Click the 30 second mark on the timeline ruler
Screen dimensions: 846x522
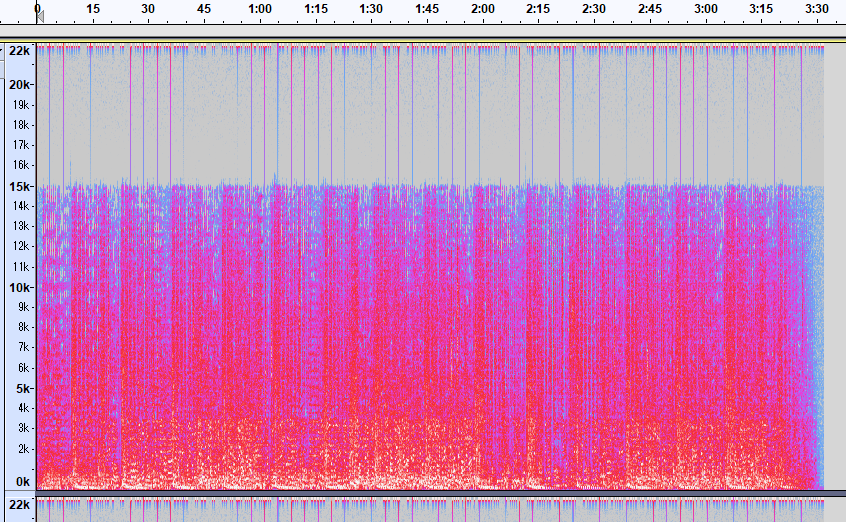pyautogui.click(x=148, y=9)
